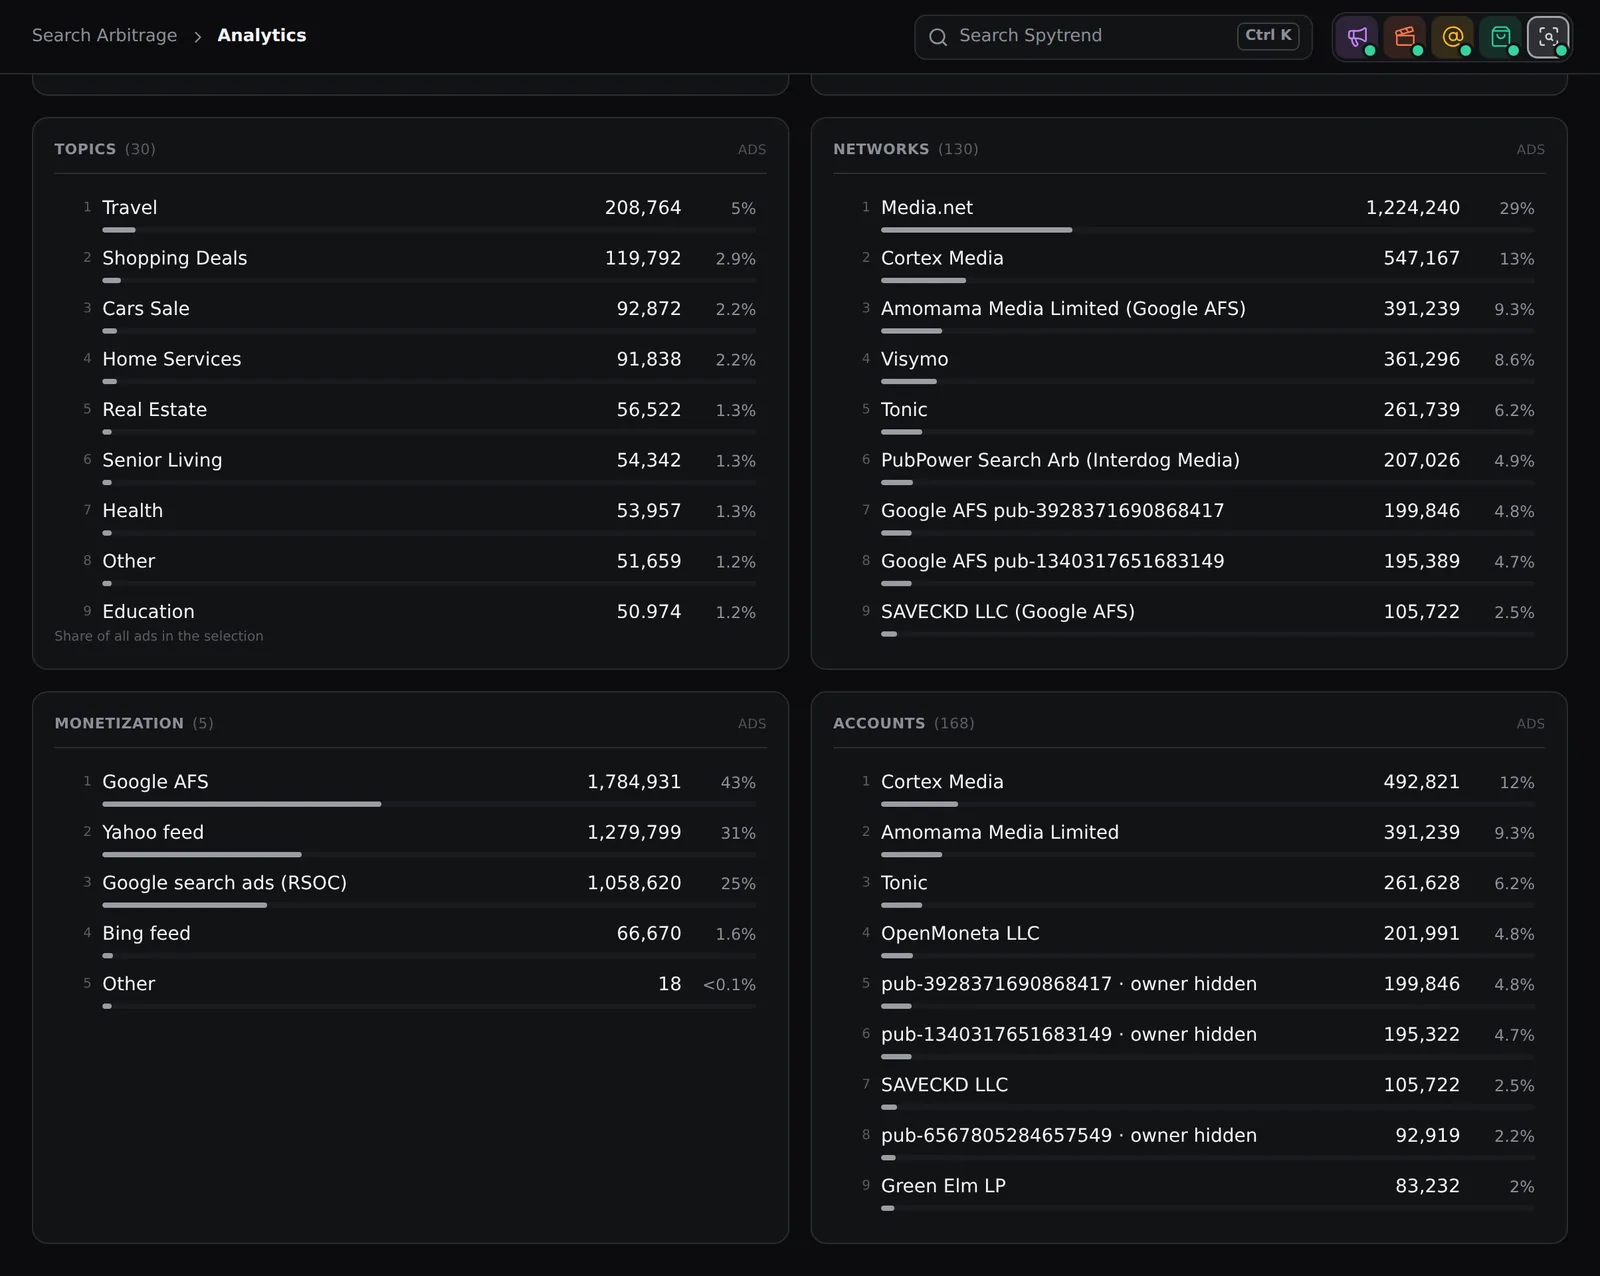The height and width of the screenshot is (1276, 1600).
Task: Click the breadcrumb chevron separator
Action: [x=197, y=37]
